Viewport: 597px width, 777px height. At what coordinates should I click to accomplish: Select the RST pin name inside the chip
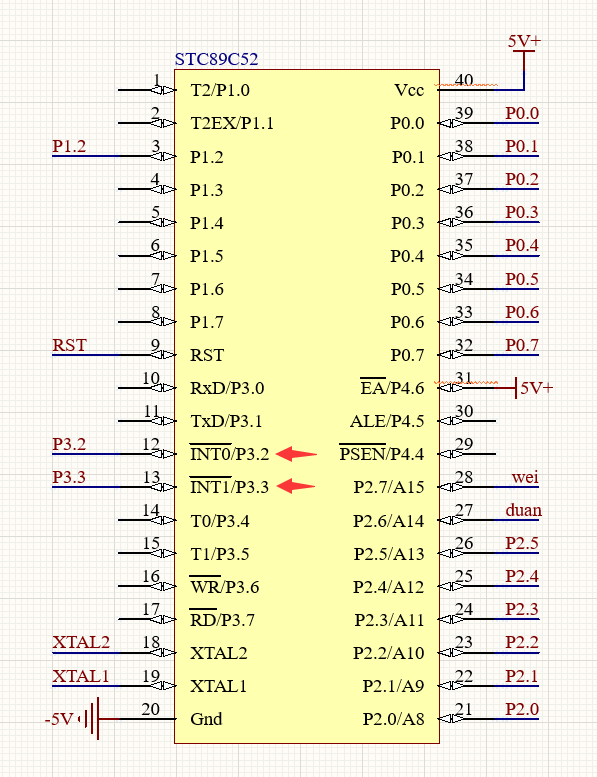207,355
